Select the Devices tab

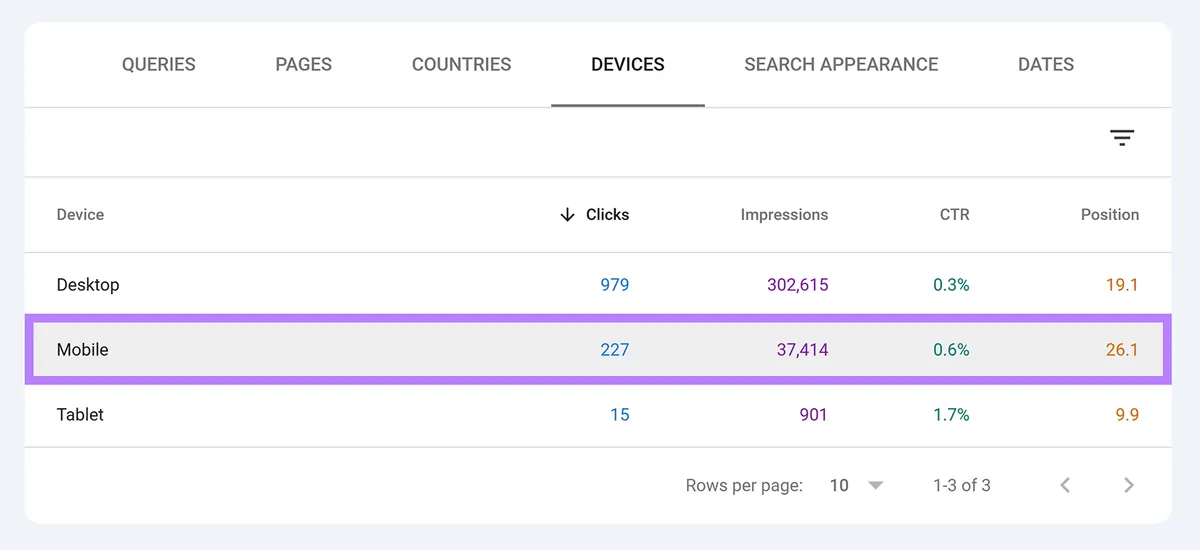pyautogui.click(x=628, y=64)
